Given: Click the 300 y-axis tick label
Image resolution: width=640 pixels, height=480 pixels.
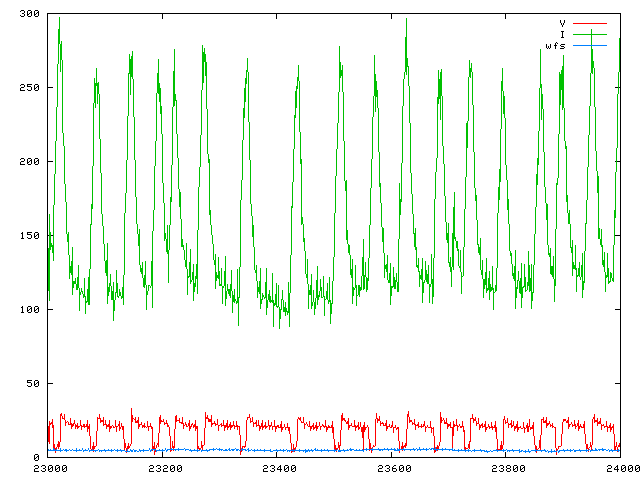Looking at the screenshot, I should (28, 14).
